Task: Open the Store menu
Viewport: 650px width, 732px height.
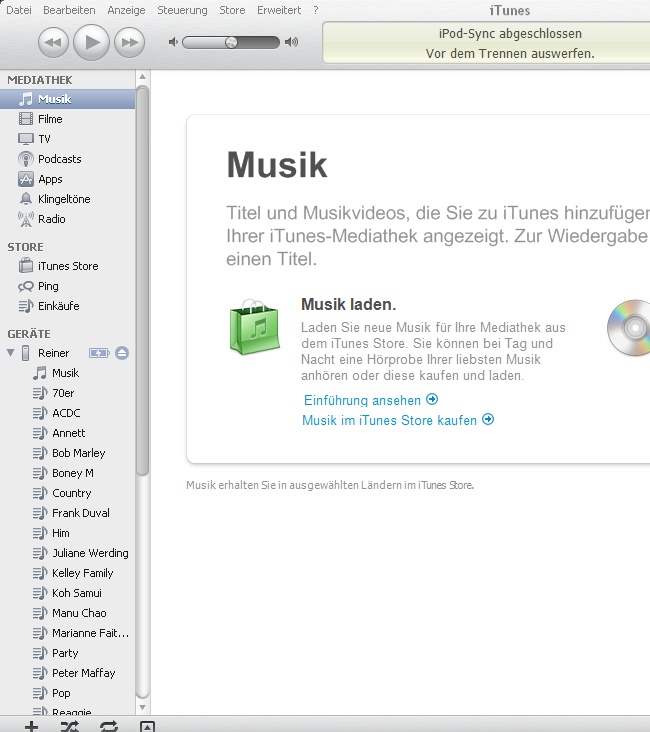Action: coord(232,10)
